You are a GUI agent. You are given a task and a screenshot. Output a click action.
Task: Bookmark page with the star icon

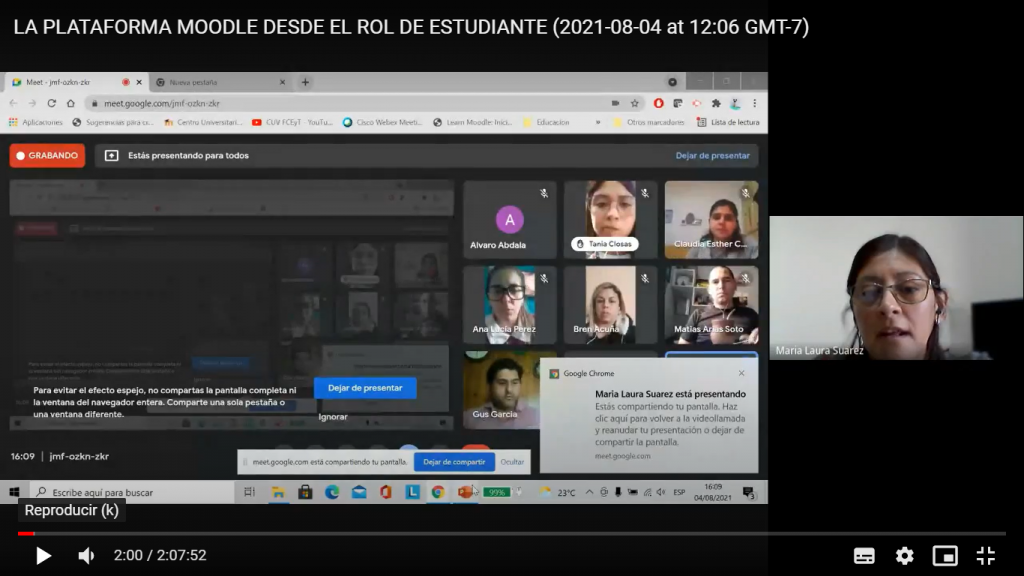tap(635, 103)
